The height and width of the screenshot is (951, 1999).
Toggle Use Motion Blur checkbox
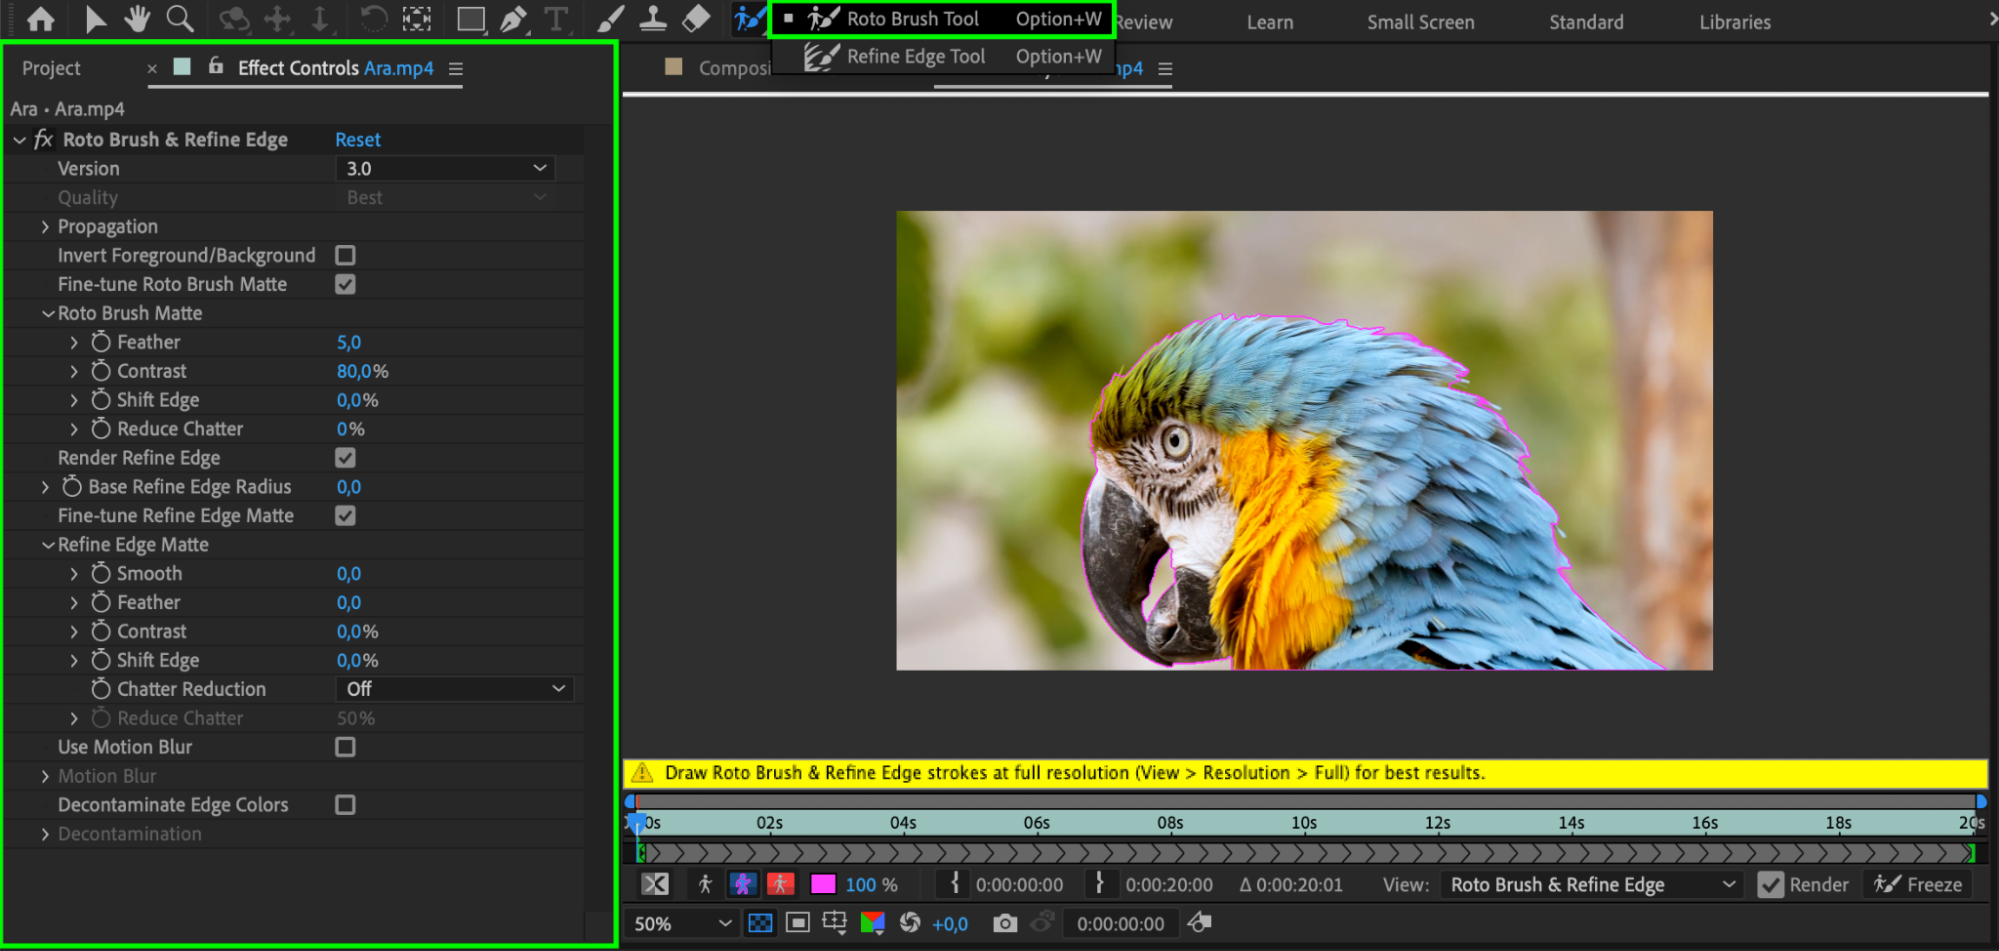click(x=345, y=747)
